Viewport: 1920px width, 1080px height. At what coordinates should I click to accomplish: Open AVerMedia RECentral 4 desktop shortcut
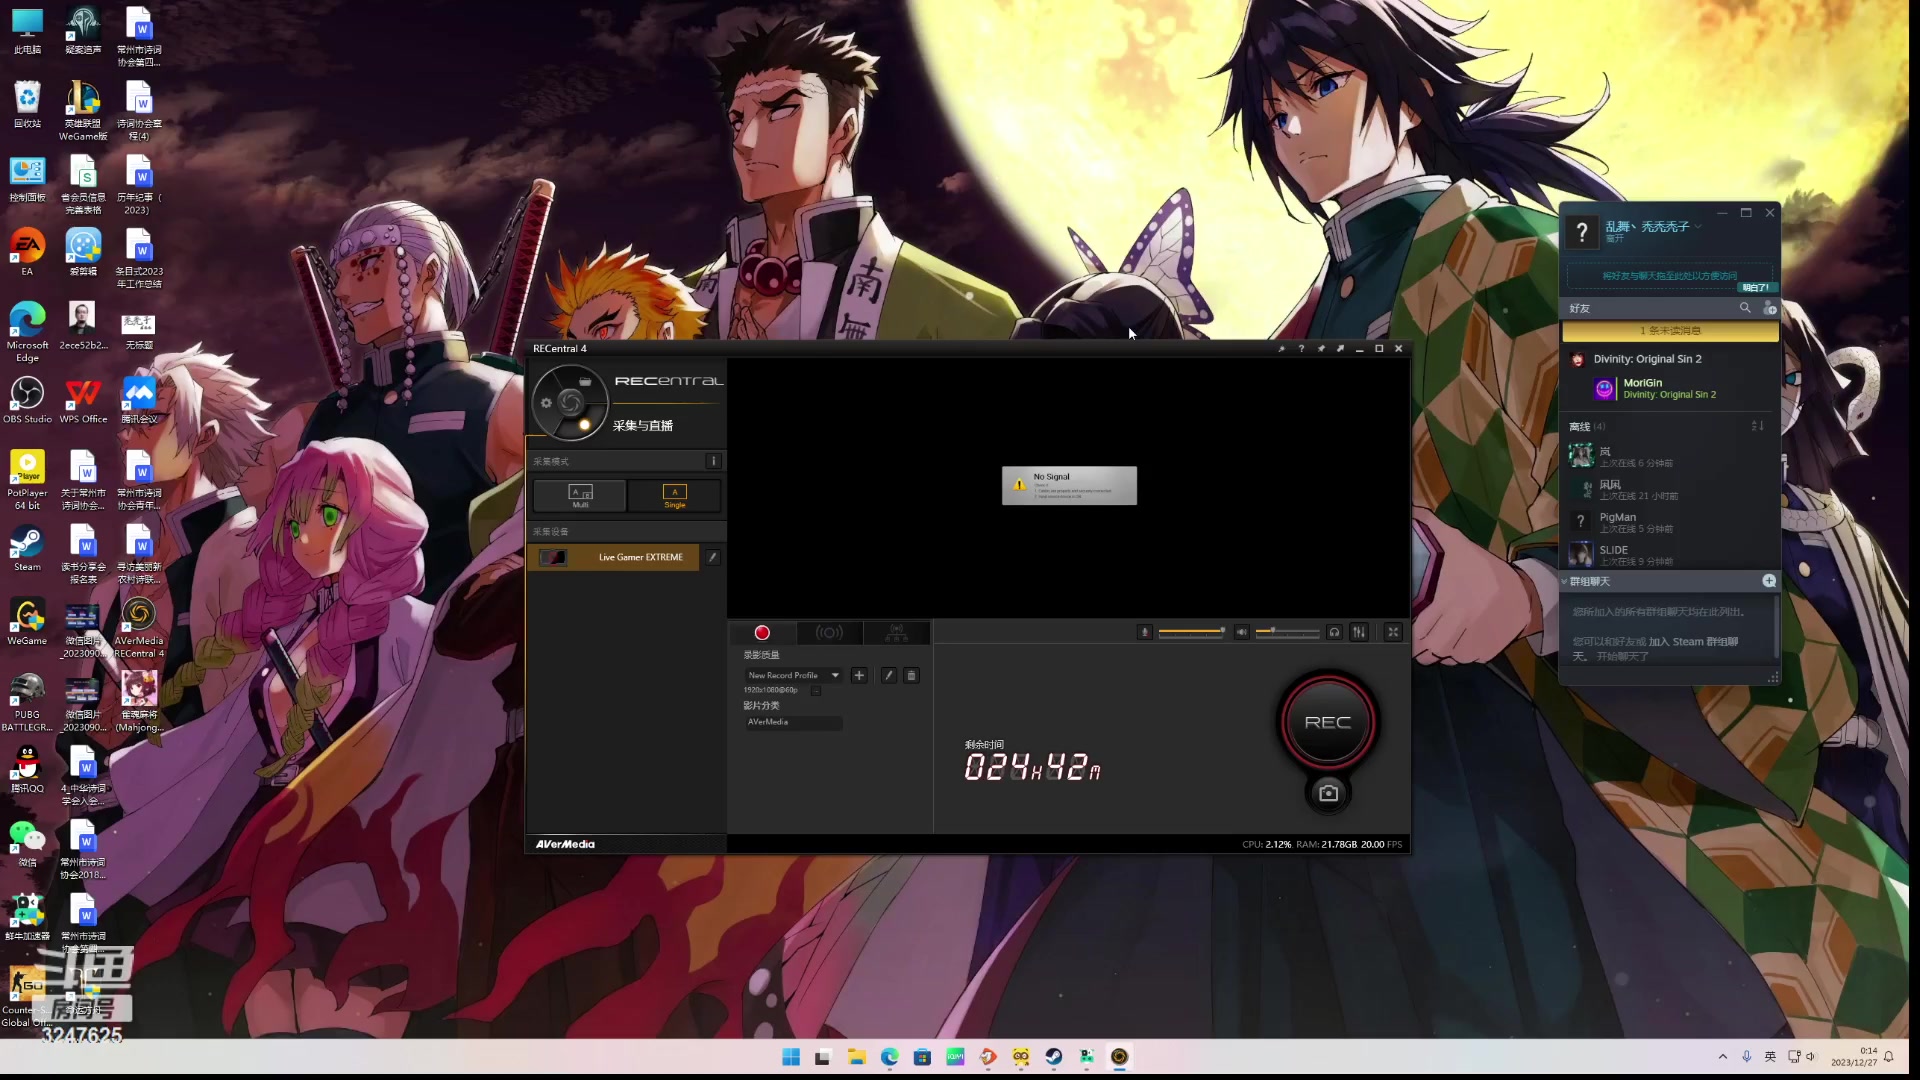pyautogui.click(x=139, y=627)
